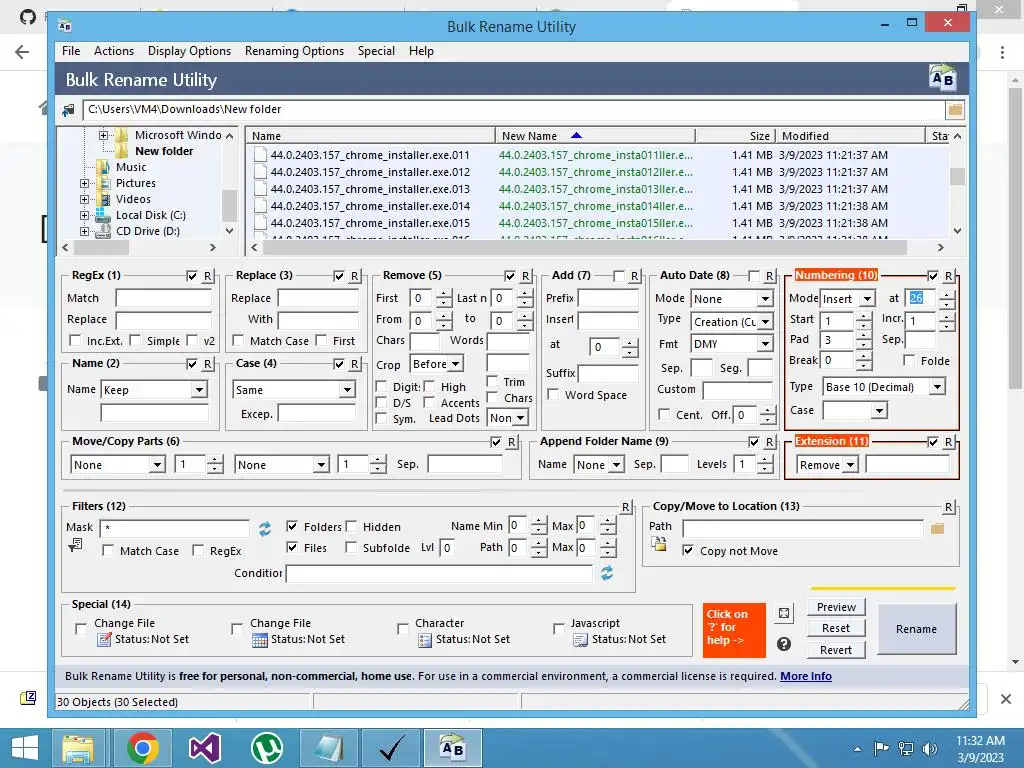Open the Base 10 (Decimal) Type dropdown

click(937, 387)
